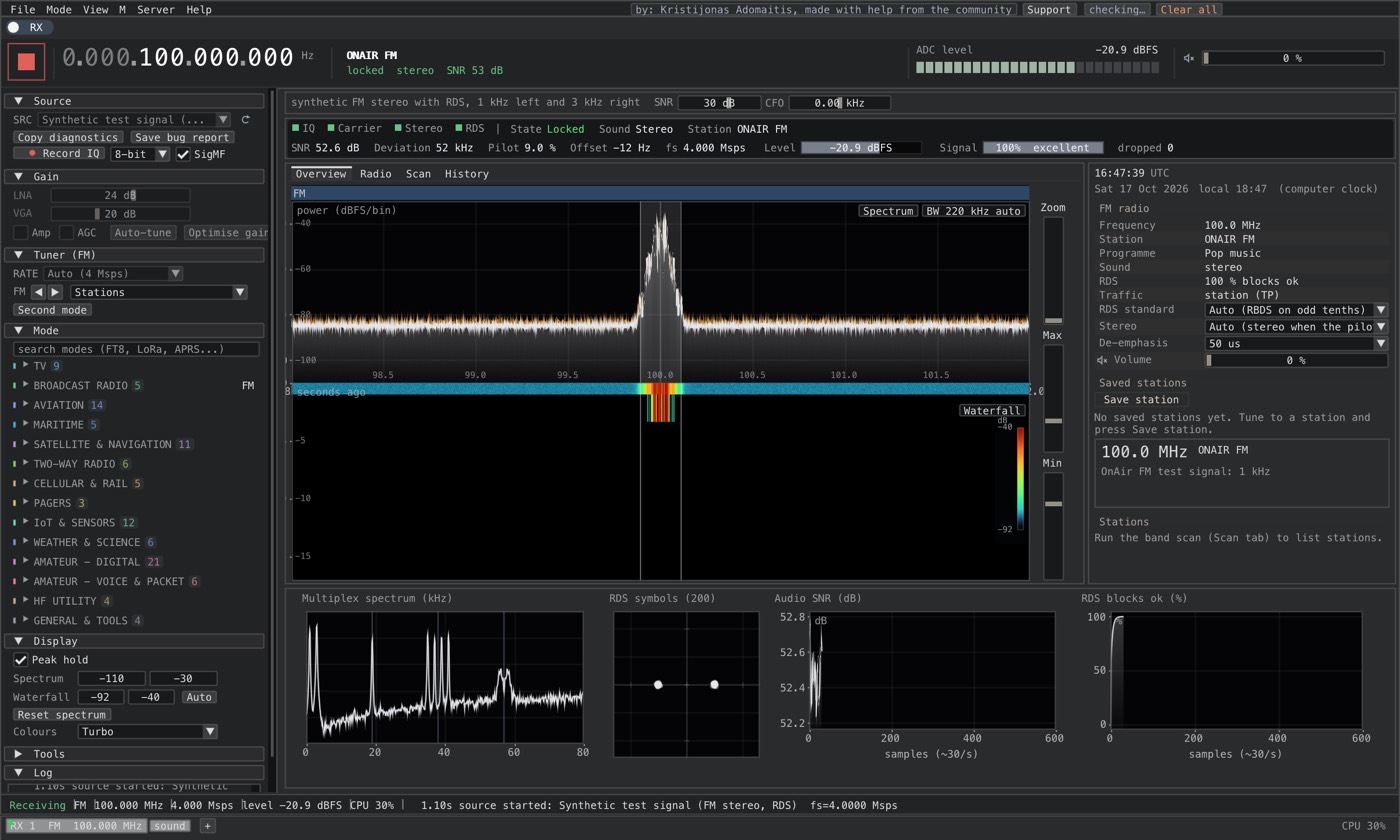
Task: Click Copy diagnostics button
Action: (x=68, y=137)
